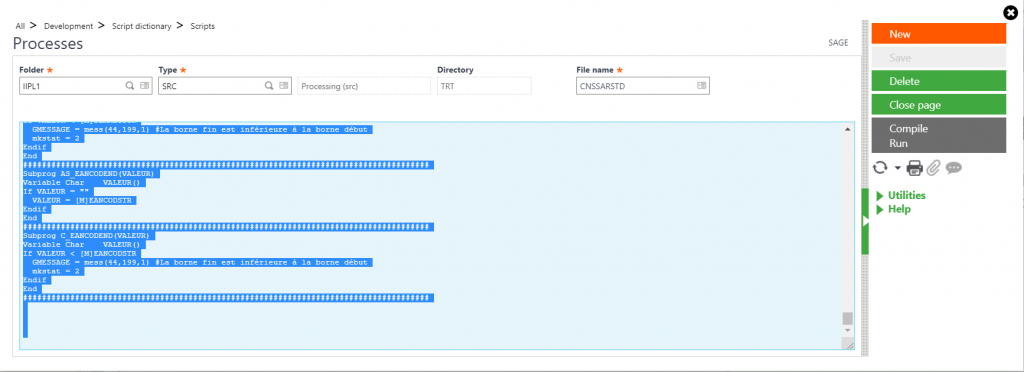Collapse the right panel with white arrow tab
1024x372 pixels.
click(865, 221)
